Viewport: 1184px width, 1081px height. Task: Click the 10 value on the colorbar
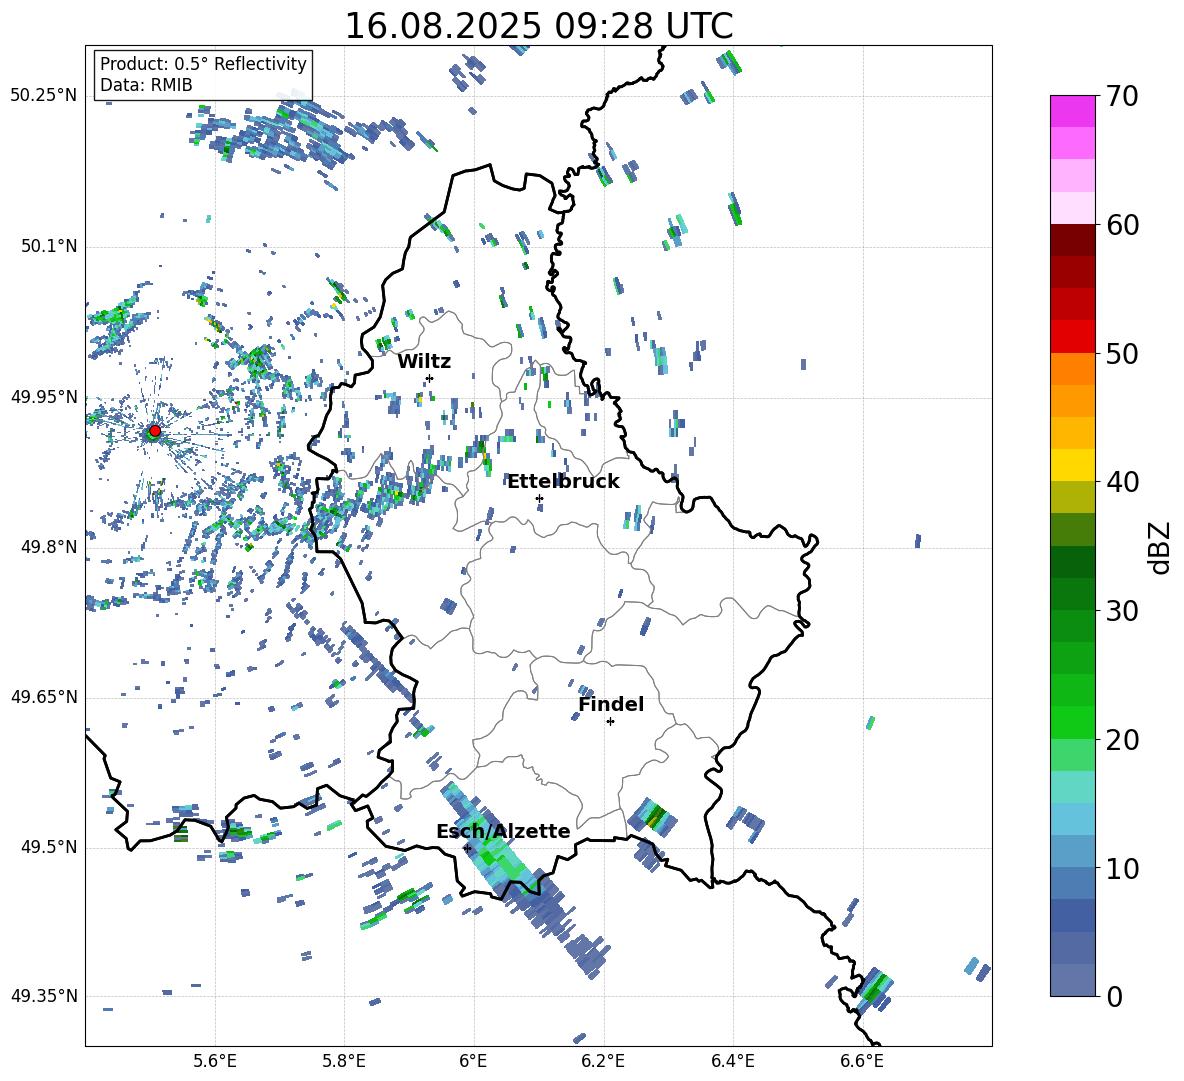point(1122,868)
